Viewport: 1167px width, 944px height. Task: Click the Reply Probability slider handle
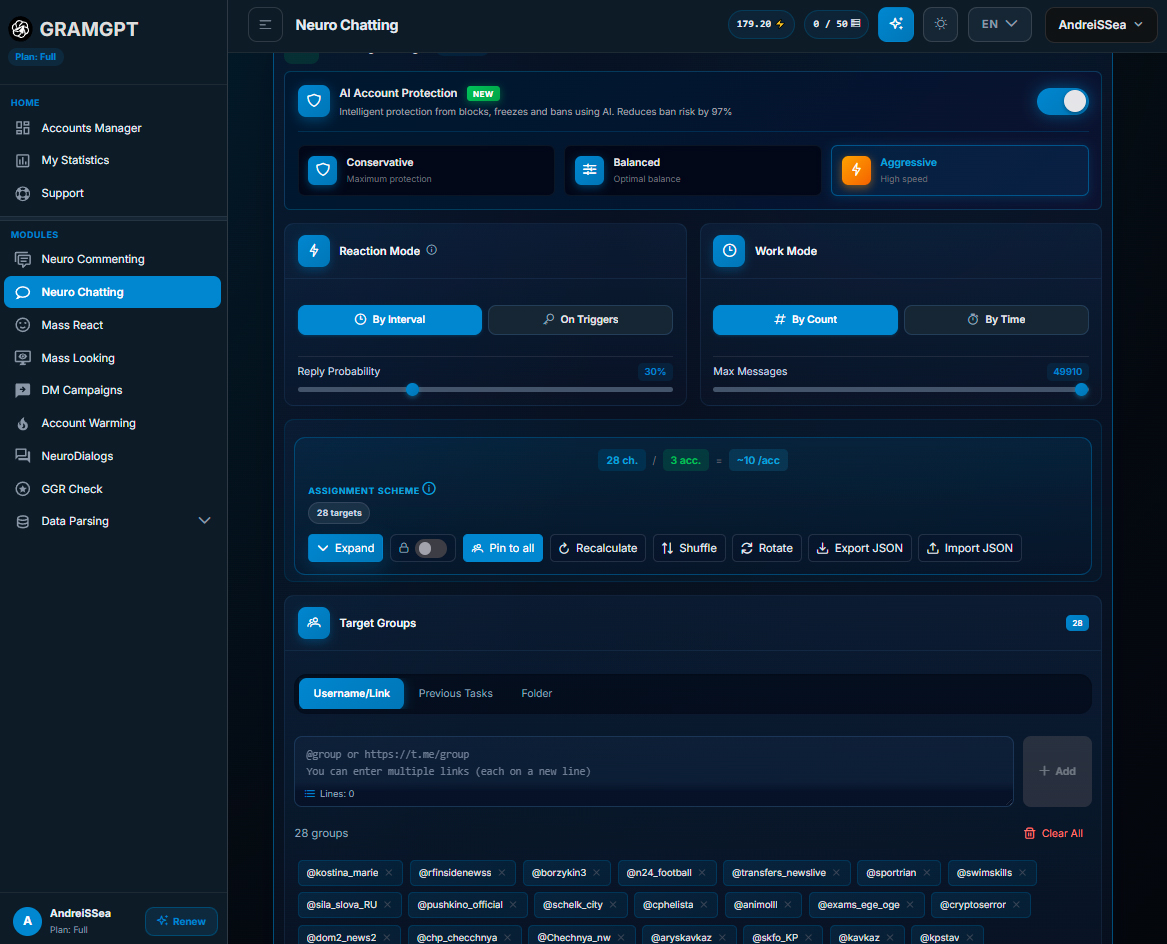click(x=412, y=389)
